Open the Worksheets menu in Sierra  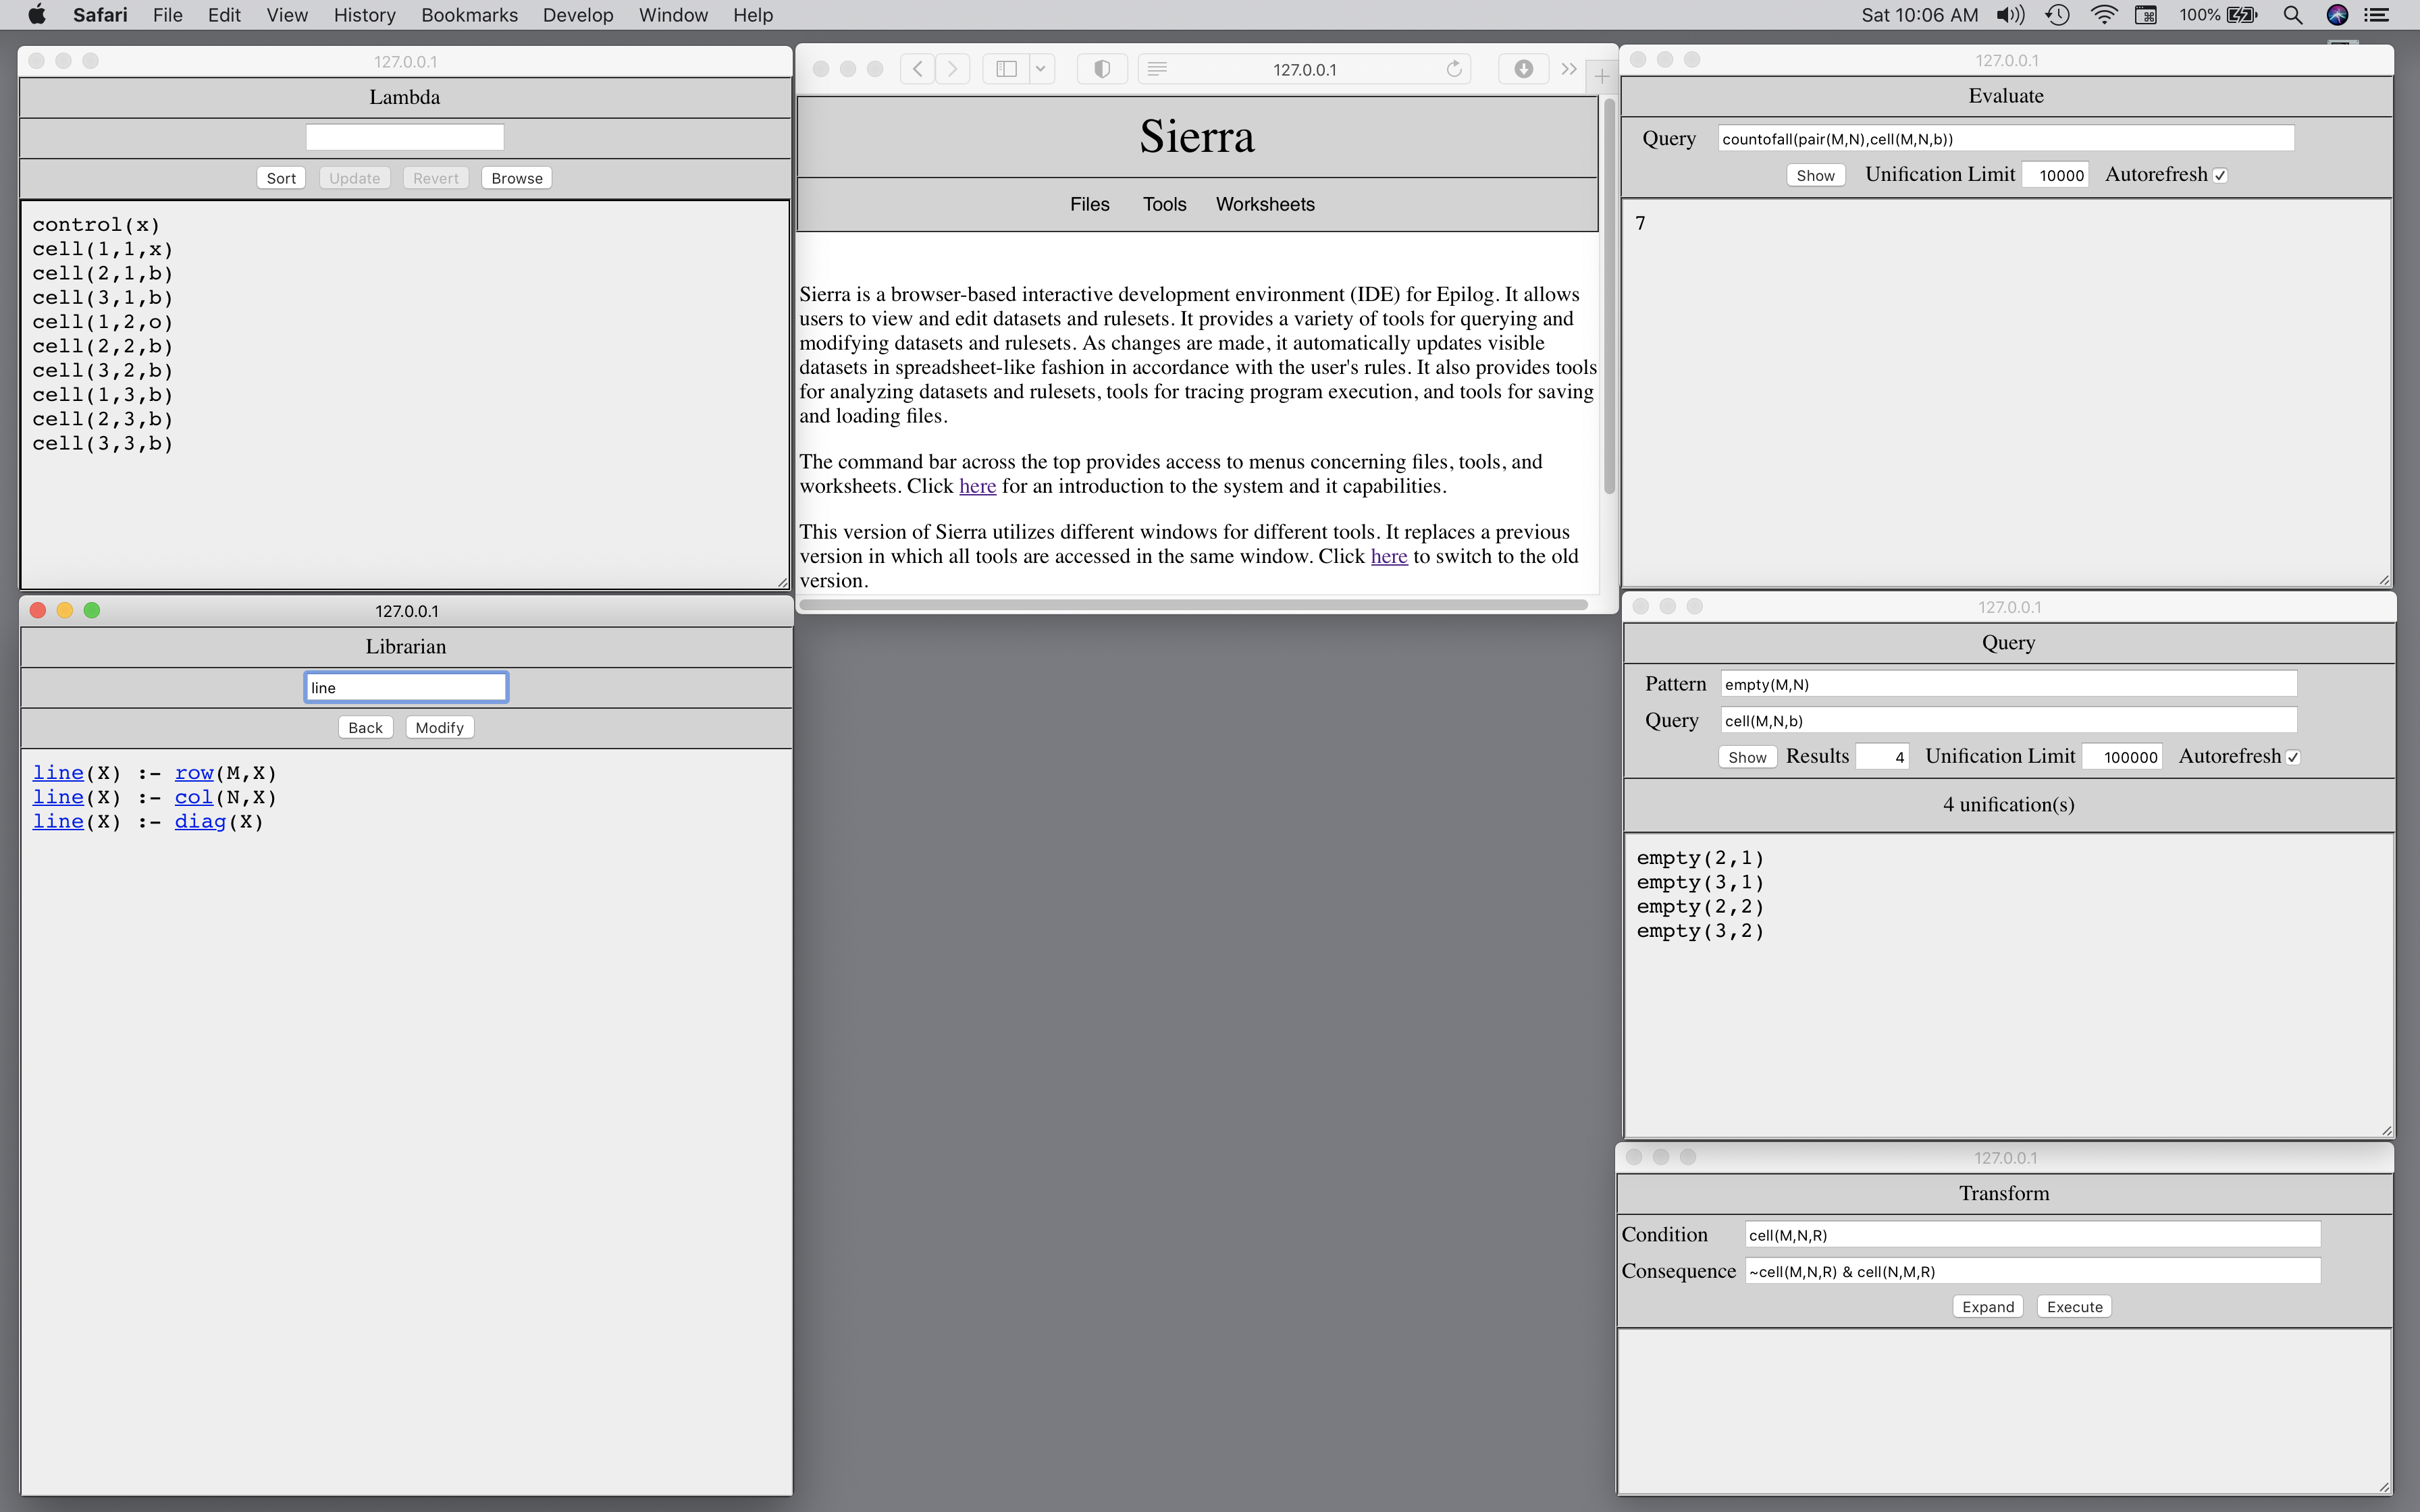pos(1264,204)
